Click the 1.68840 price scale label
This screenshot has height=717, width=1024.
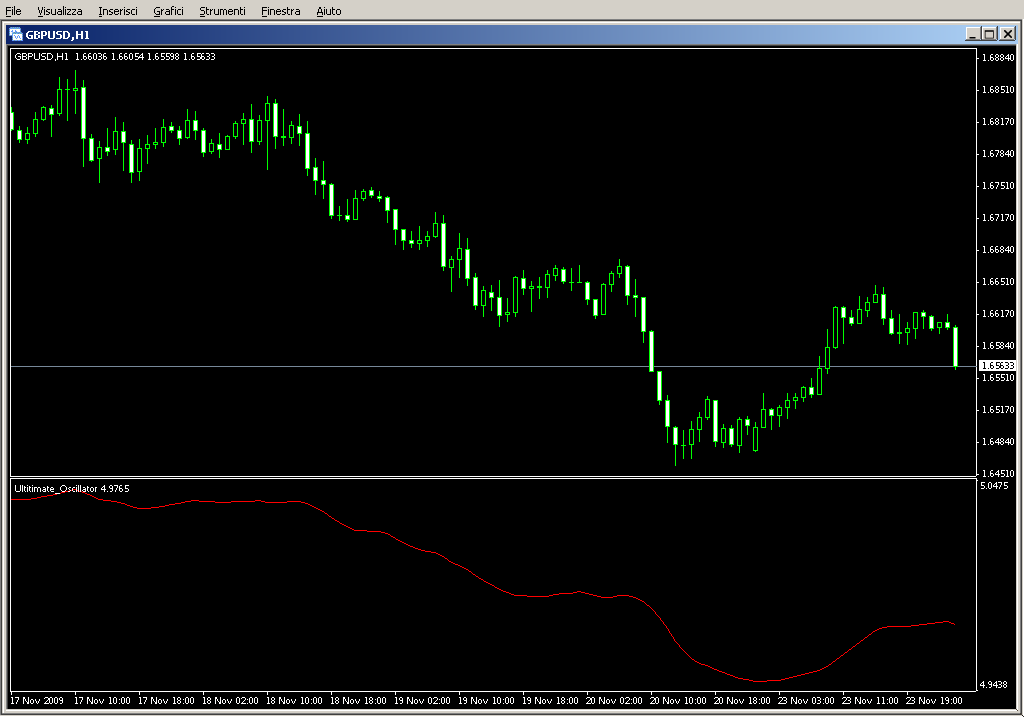pyautogui.click(x=999, y=57)
